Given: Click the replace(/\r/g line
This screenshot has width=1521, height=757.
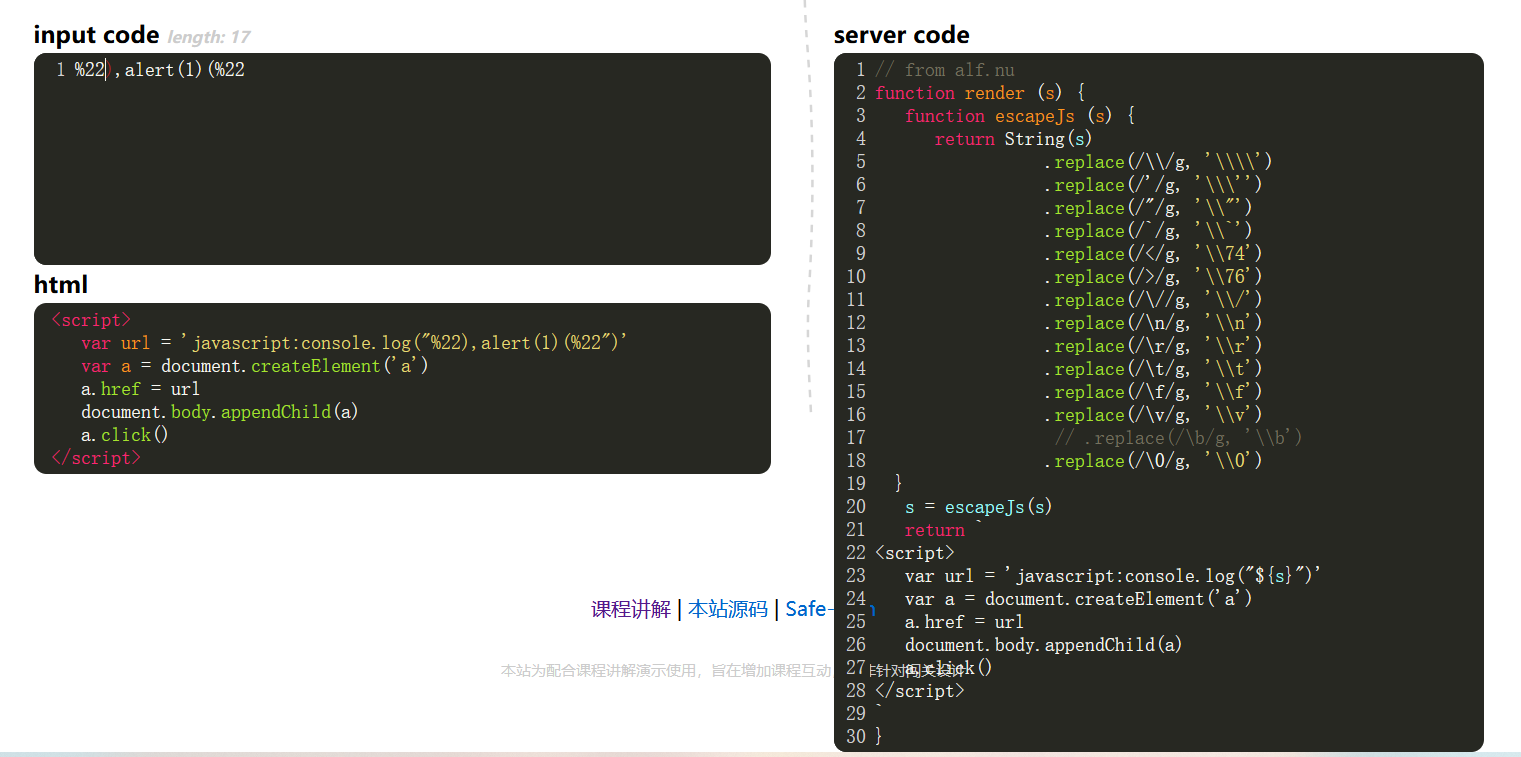Looking at the screenshot, I should click(x=1153, y=346).
